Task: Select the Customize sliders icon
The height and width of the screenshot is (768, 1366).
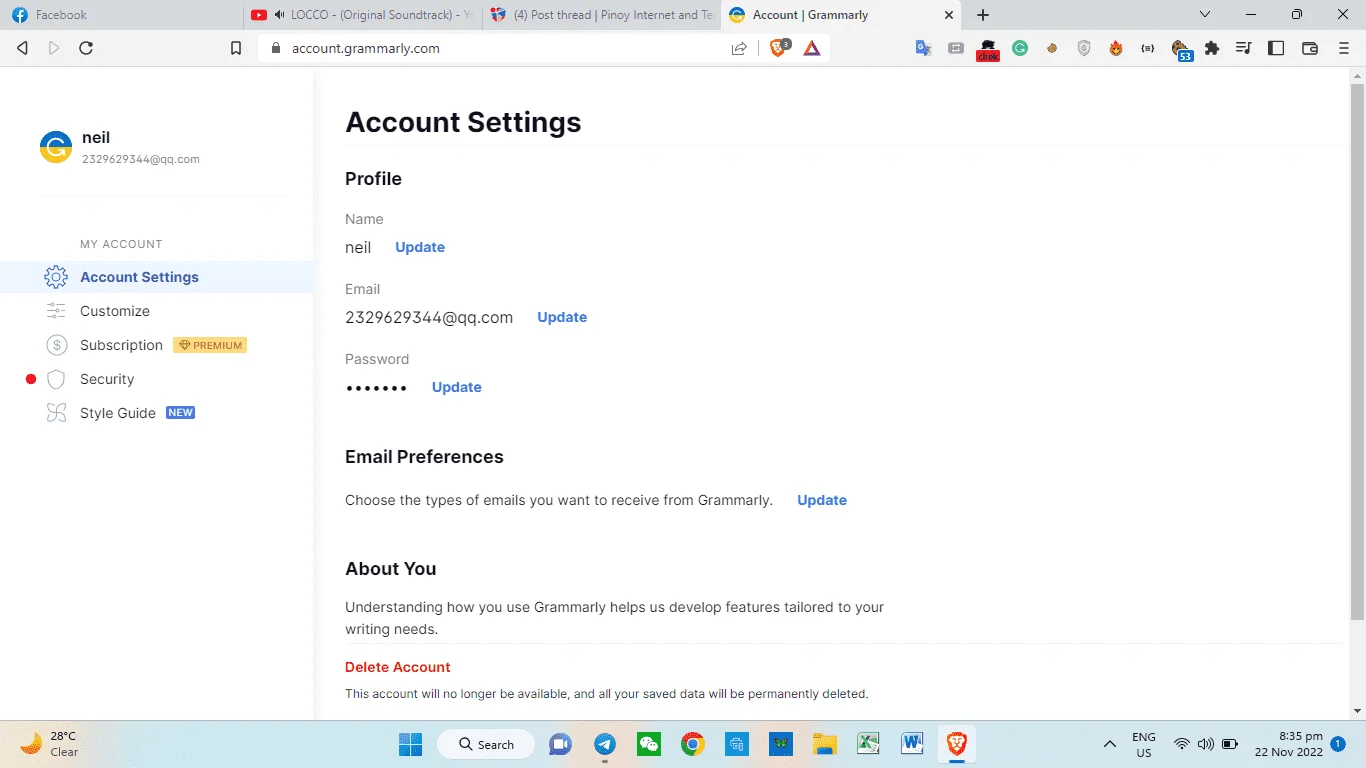Action: 56,311
